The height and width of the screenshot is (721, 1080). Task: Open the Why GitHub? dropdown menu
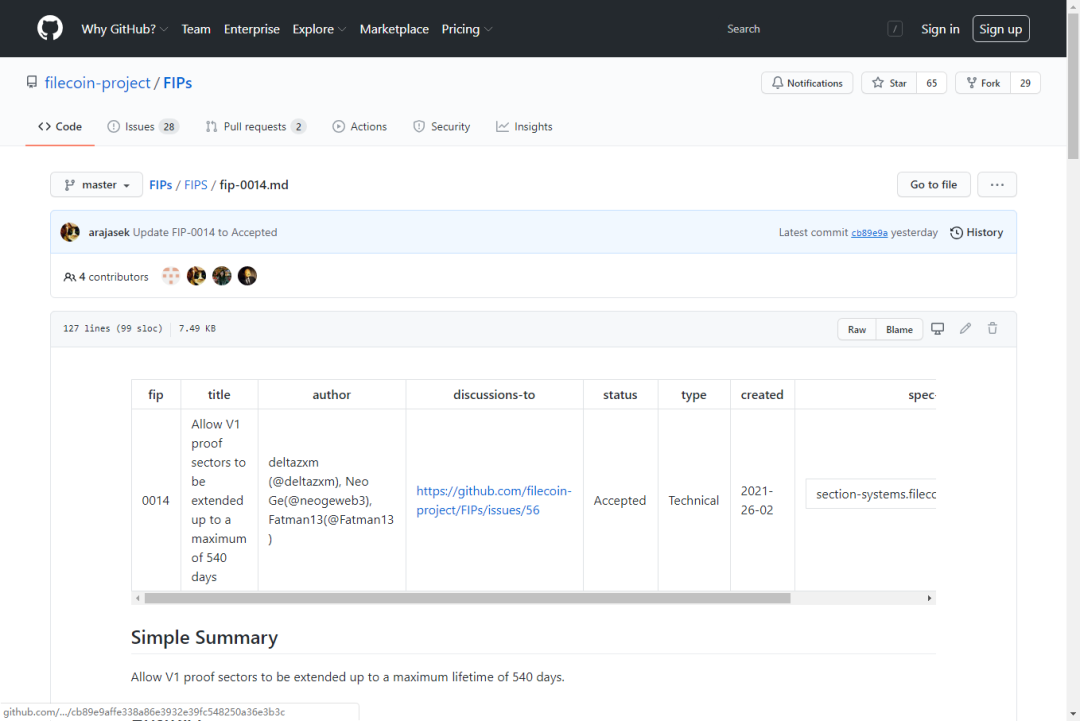(x=125, y=29)
